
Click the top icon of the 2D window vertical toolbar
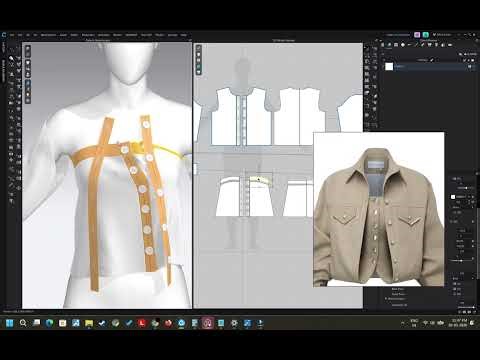coord(199,48)
